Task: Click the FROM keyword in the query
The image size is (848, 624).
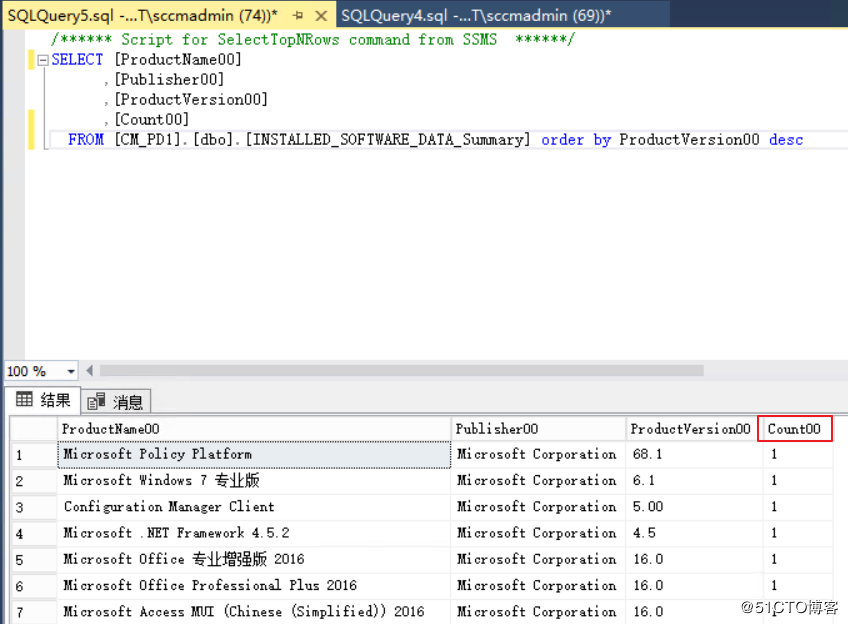Action: [86, 140]
